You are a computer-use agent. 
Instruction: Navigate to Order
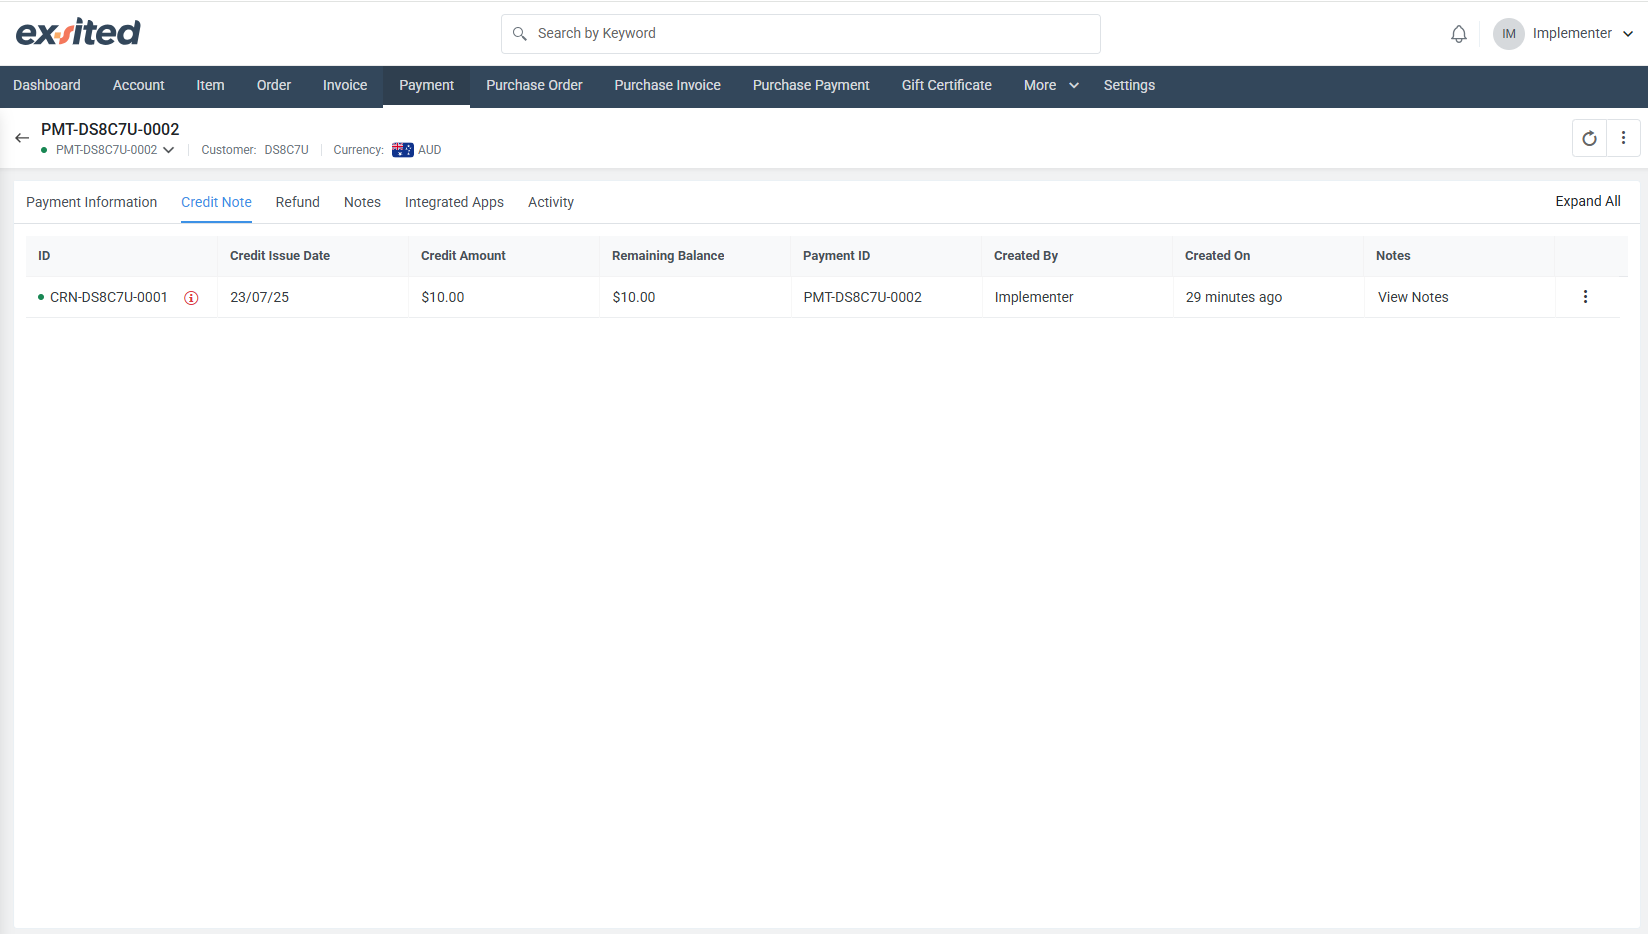[274, 86]
